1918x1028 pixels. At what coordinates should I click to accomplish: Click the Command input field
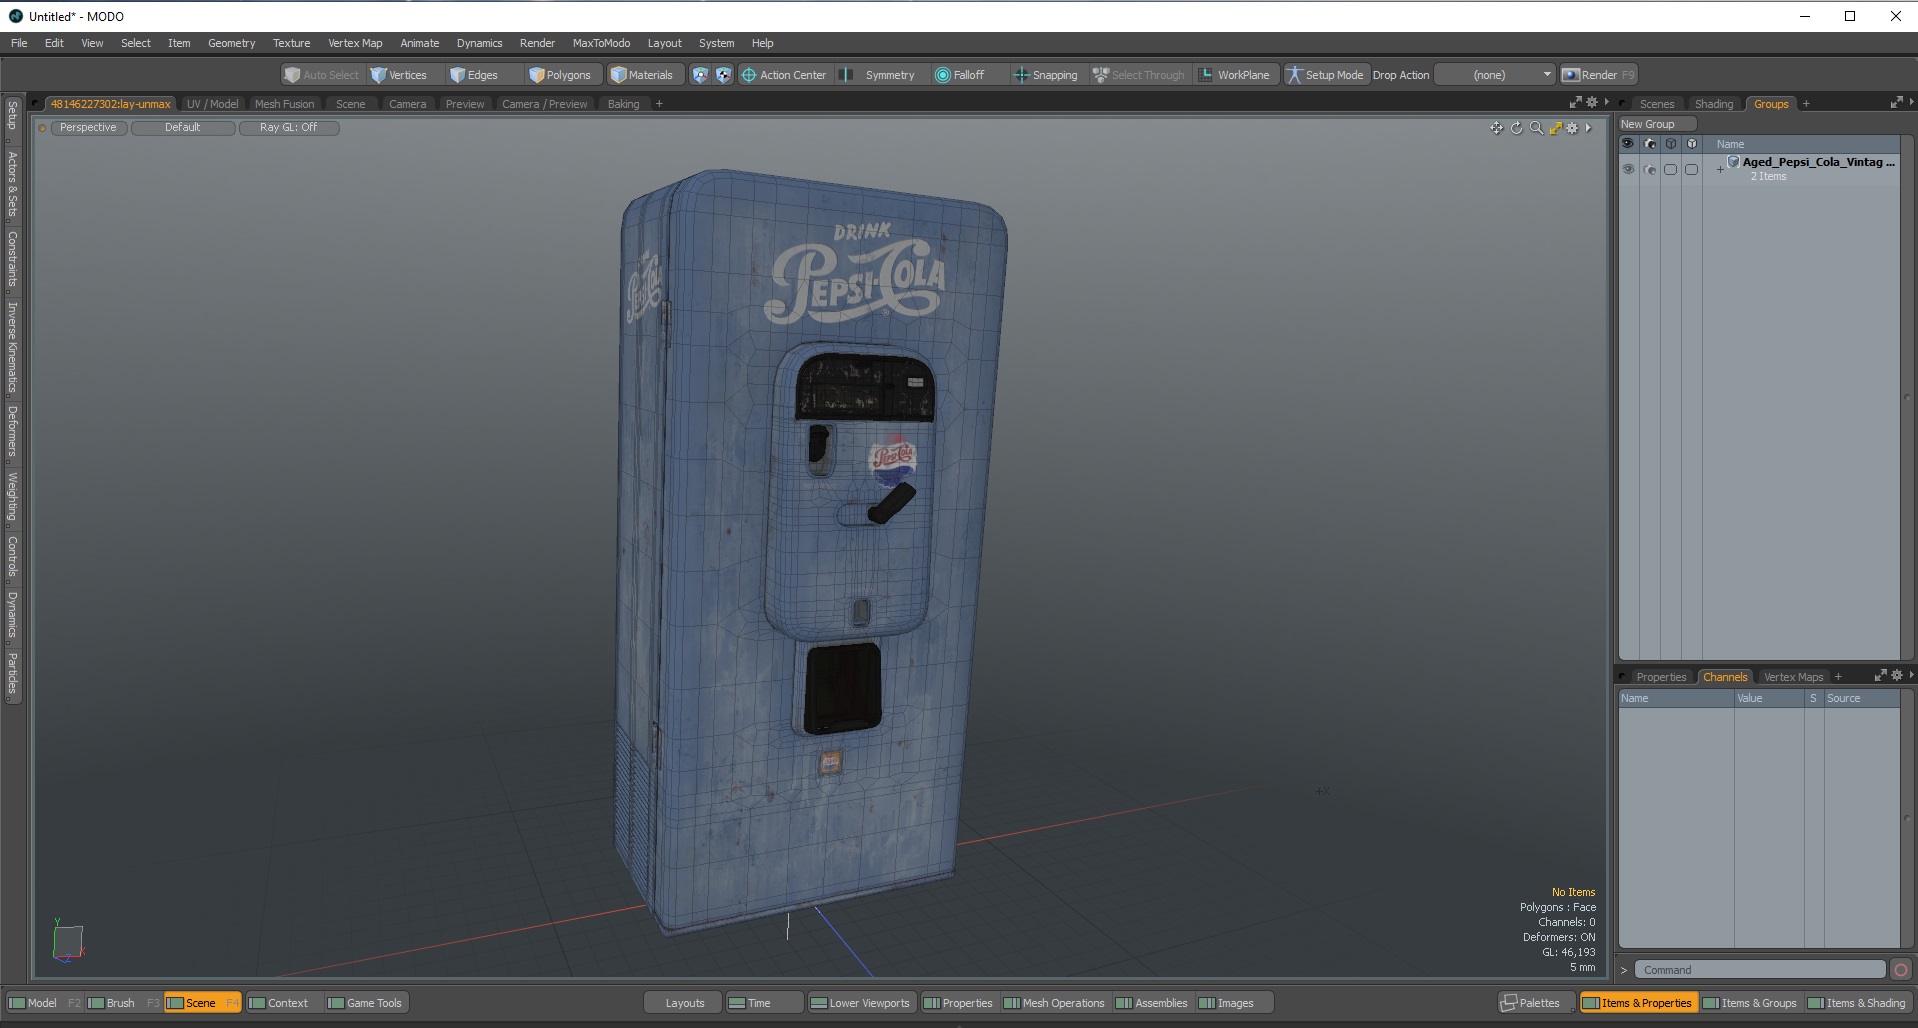pos(1760,970)
